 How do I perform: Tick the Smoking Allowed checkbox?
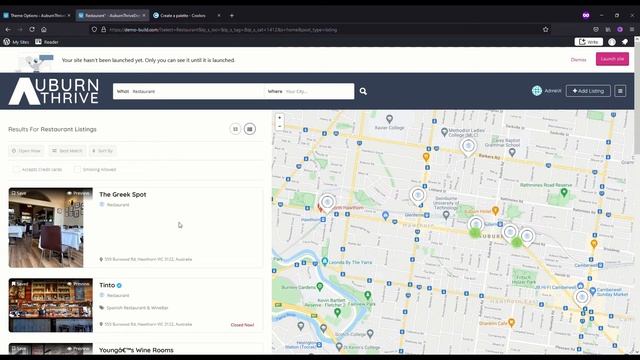pyautogui.click(x=77, y=169)
